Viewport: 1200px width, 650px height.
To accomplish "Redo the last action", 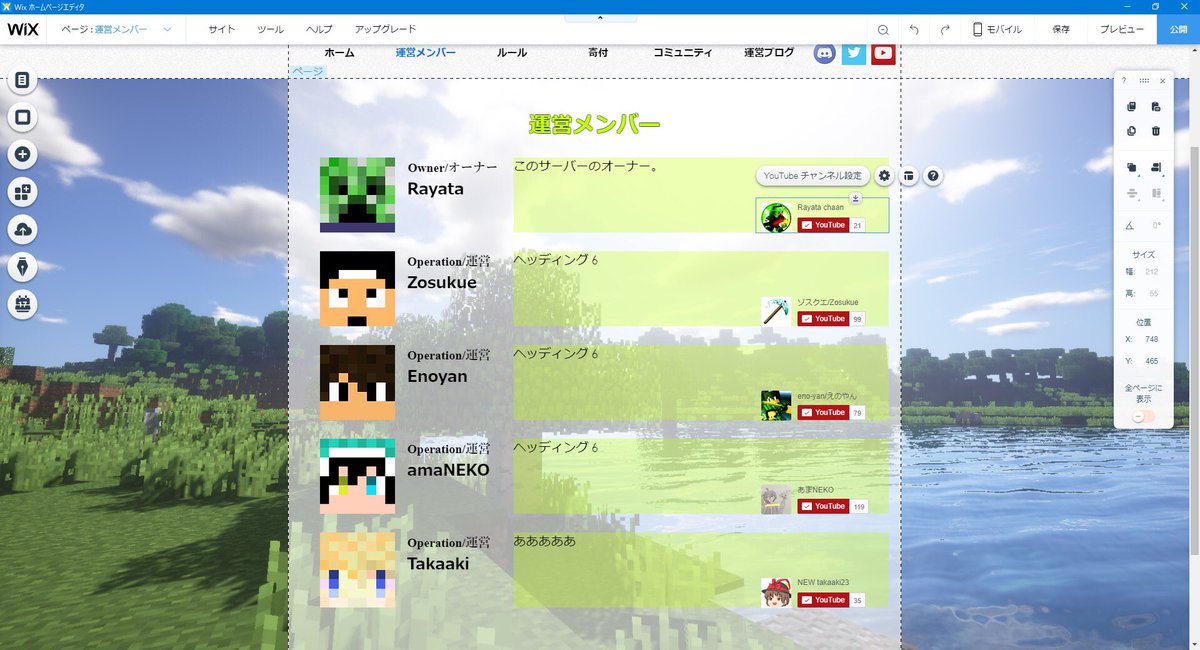I will [x=945, y=30].
